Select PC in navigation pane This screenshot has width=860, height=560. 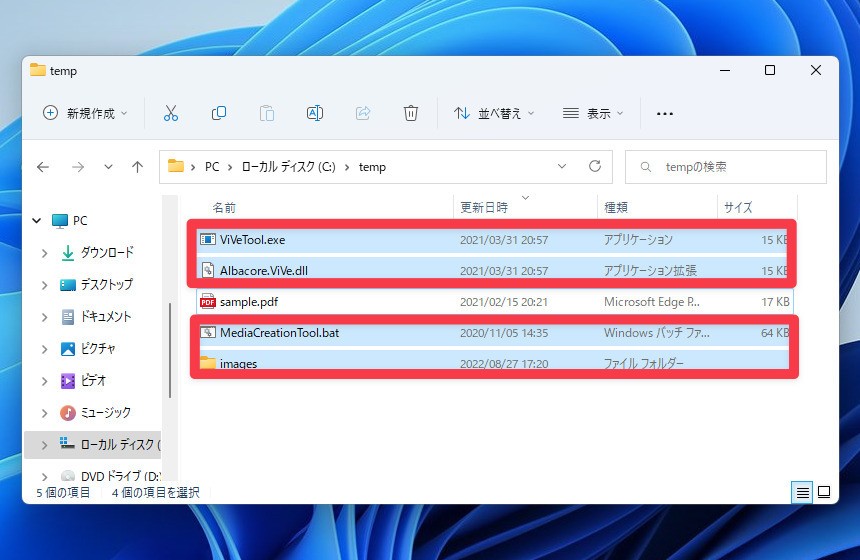(80, 220)
